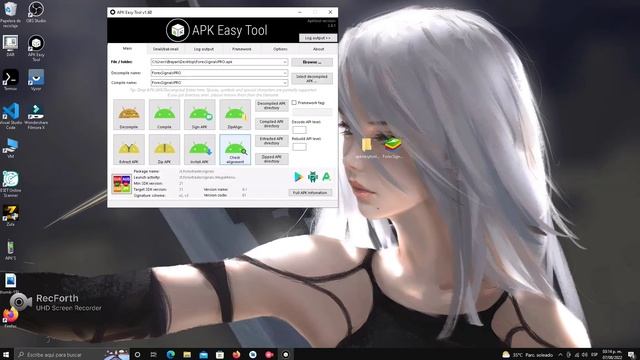640x360 pixels.
Task: Select the BlueStacks ForexSign file on the desktop
Action: pyautogui.click(x=393, y=147)
